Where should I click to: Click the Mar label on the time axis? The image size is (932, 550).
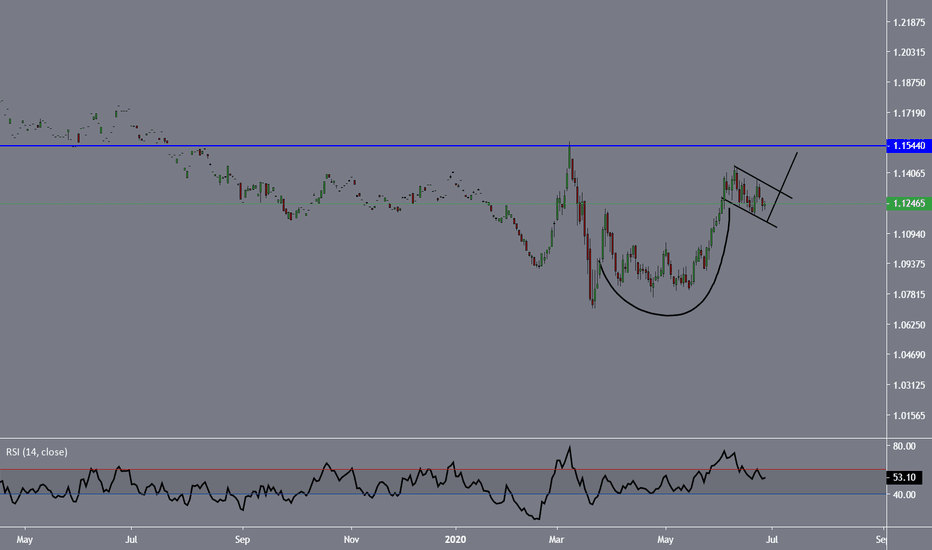pos(557,540)
